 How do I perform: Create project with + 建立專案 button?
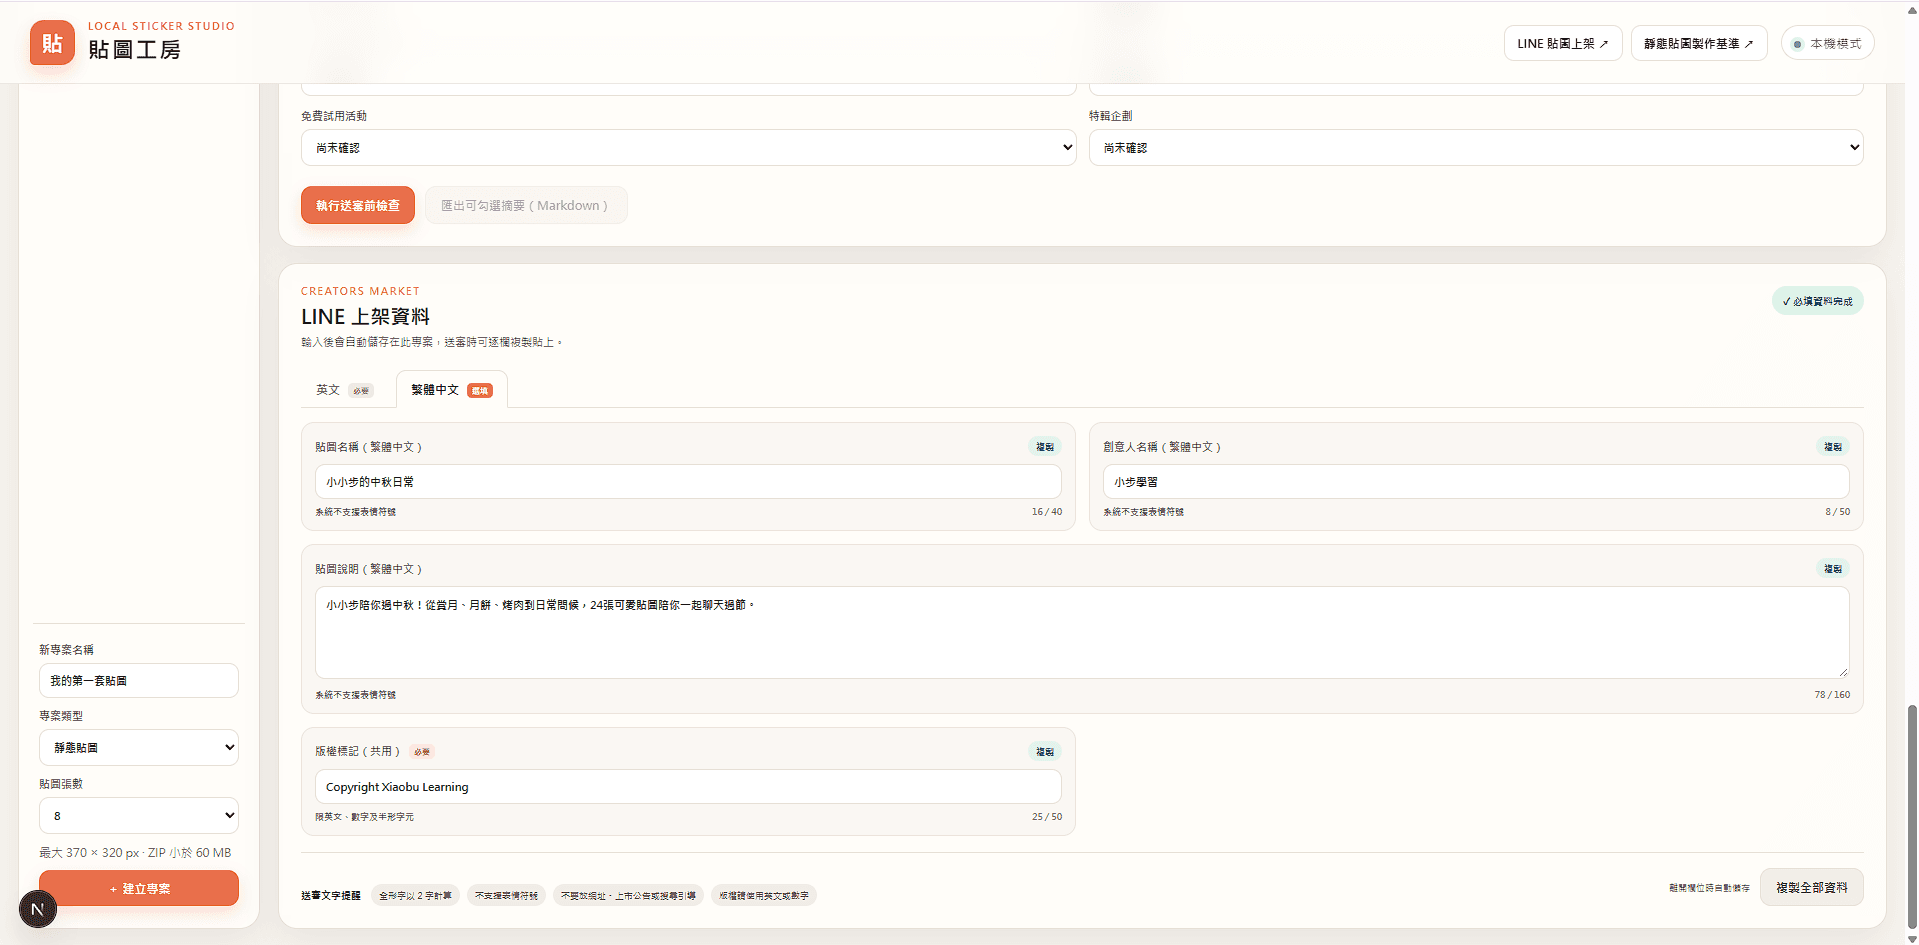139,888
